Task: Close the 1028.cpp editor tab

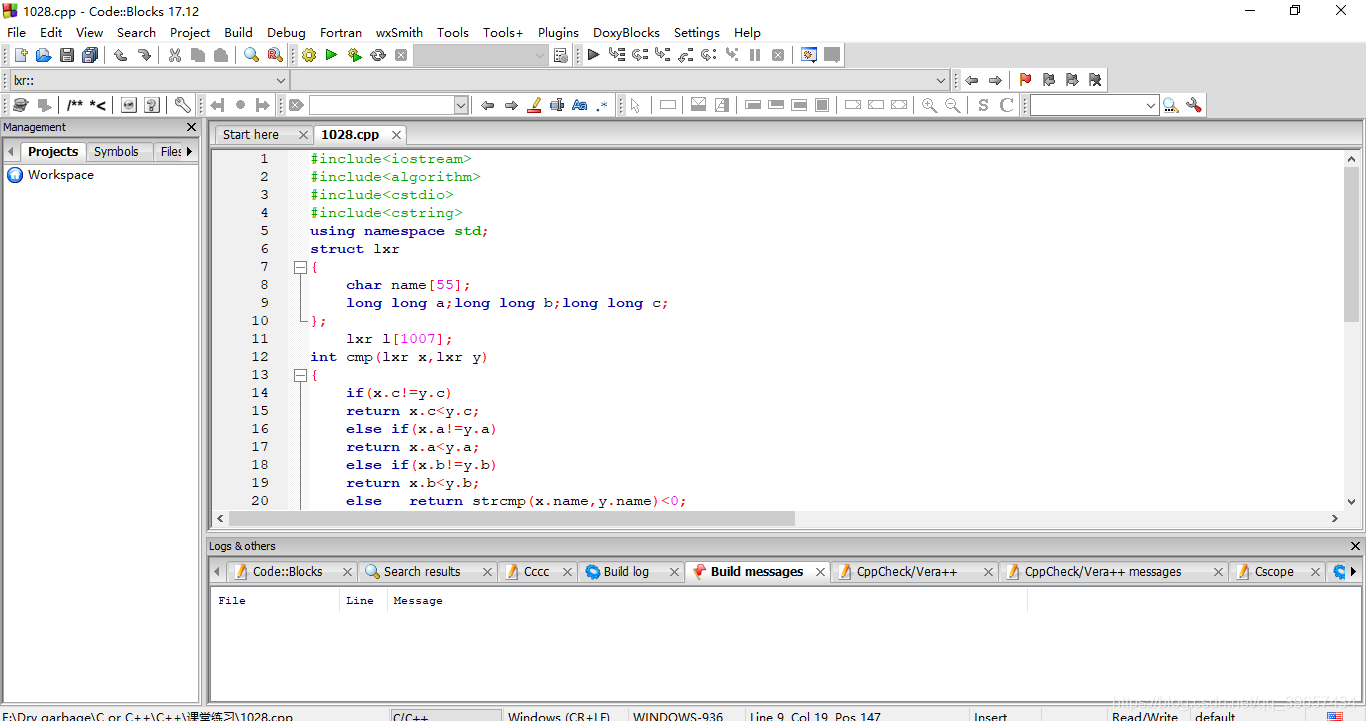Action: [396, 134]
